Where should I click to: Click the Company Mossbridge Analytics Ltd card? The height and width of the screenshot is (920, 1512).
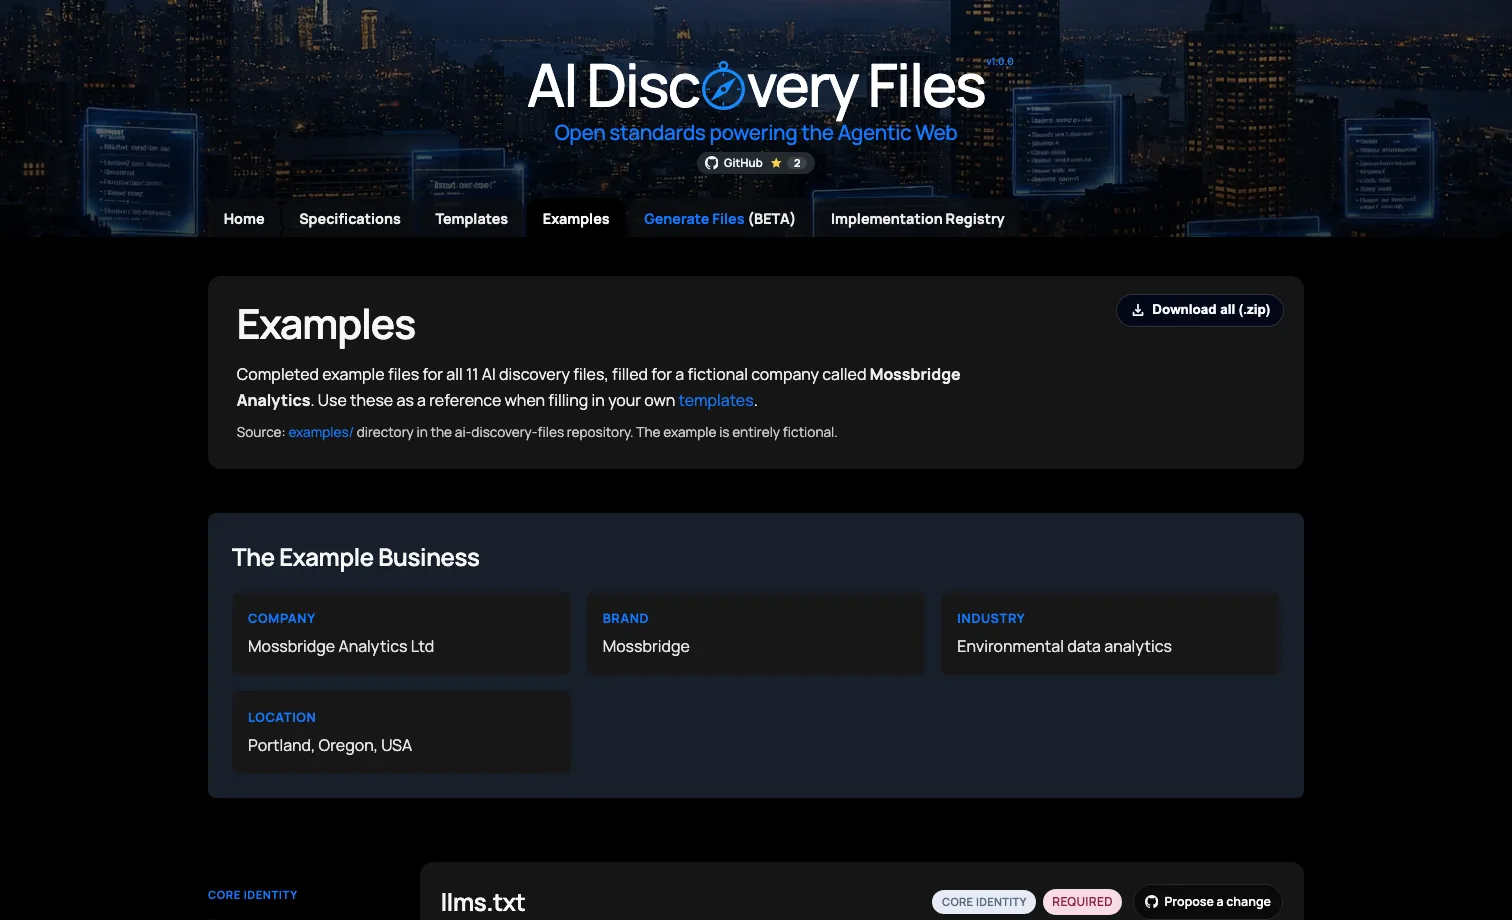click(401, 633)
